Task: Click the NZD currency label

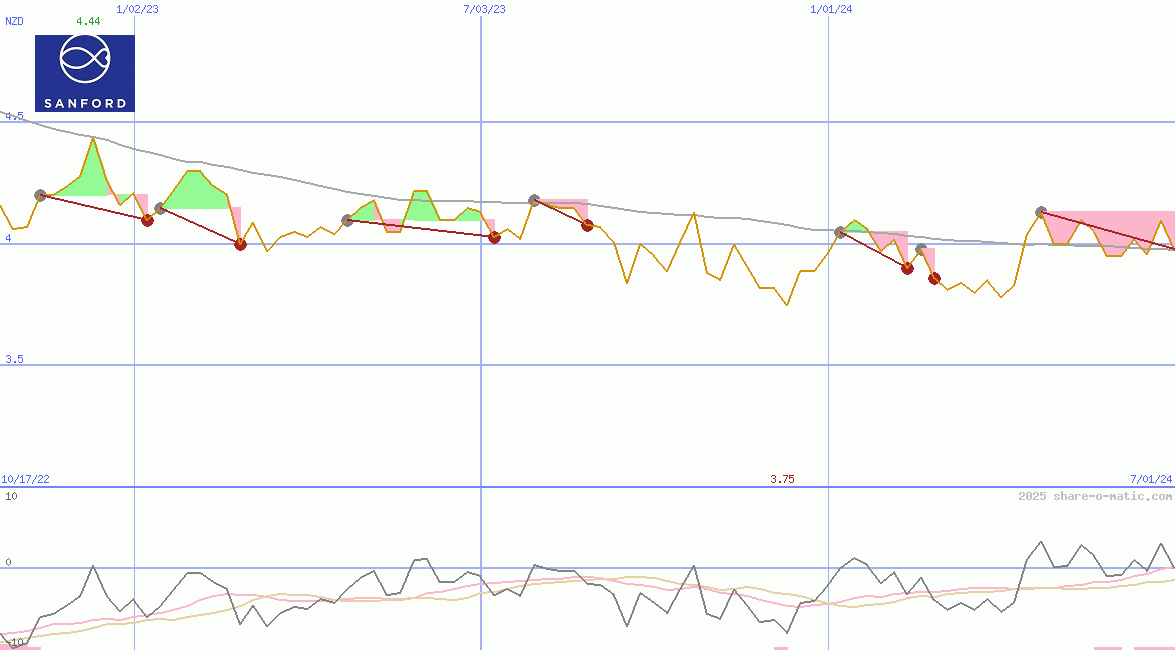Action: pos(15,21)
